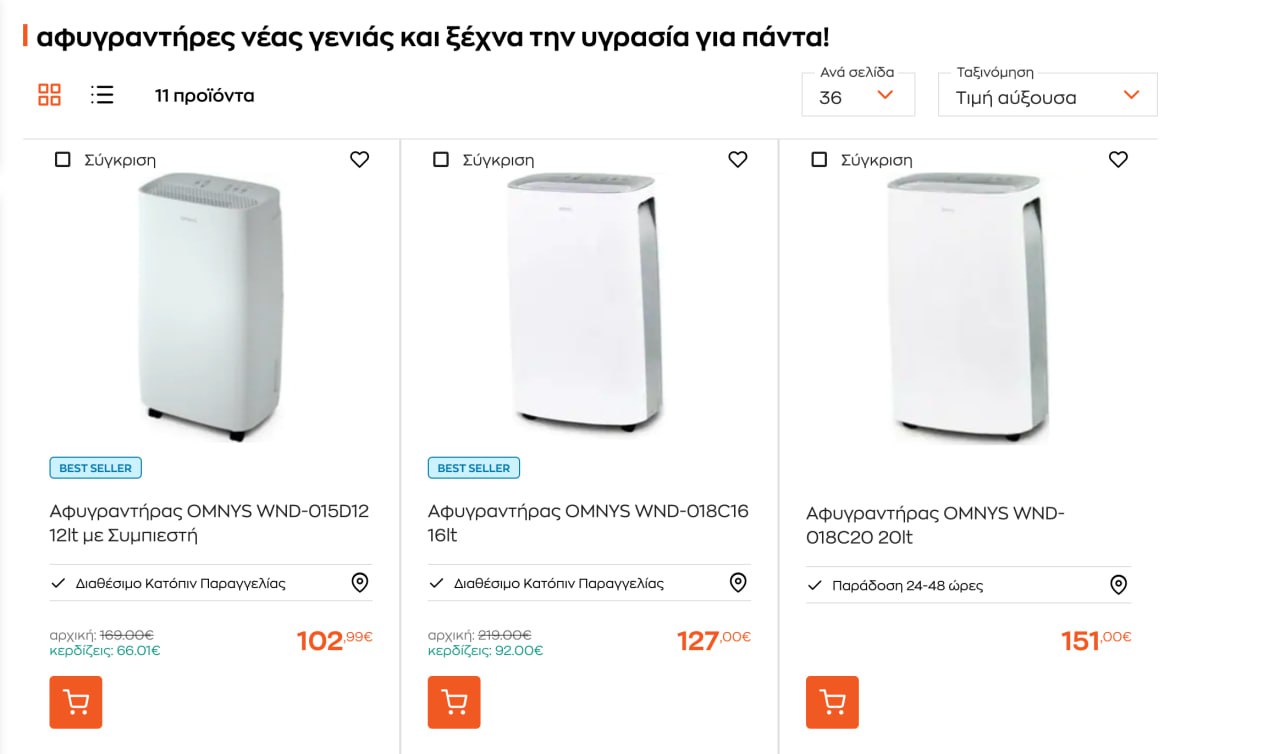Click the OMNYS WND-018C20 product image
This screenshot has width=1280, height=754.
967,305
